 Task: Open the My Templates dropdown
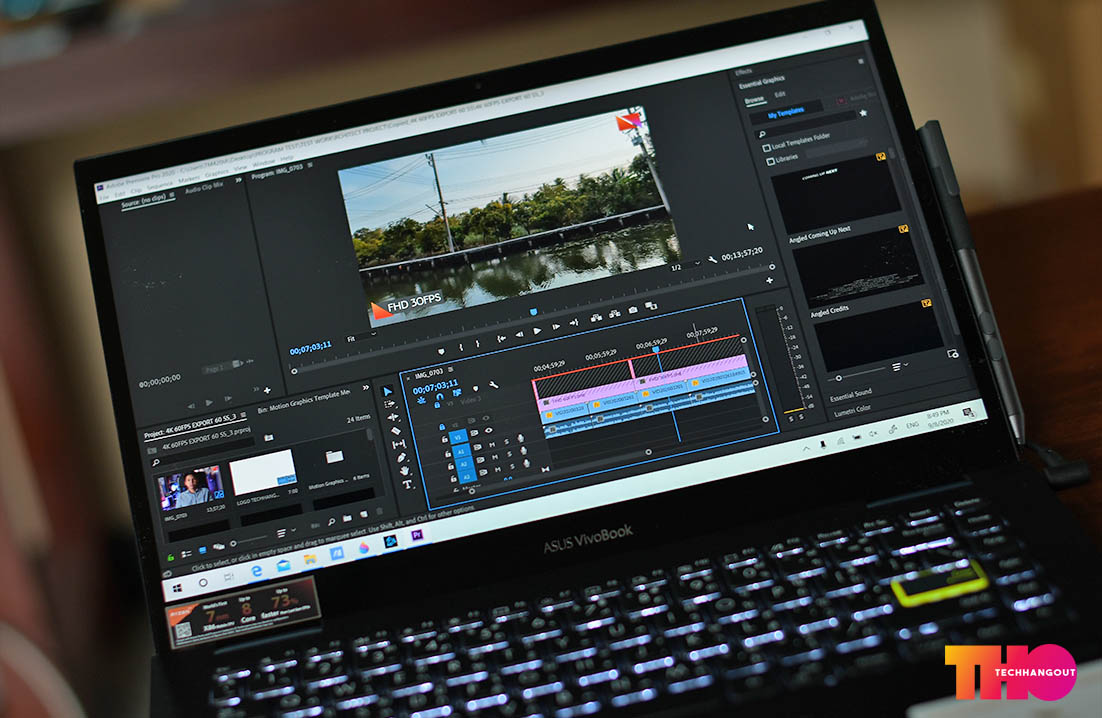coord(785,112)
